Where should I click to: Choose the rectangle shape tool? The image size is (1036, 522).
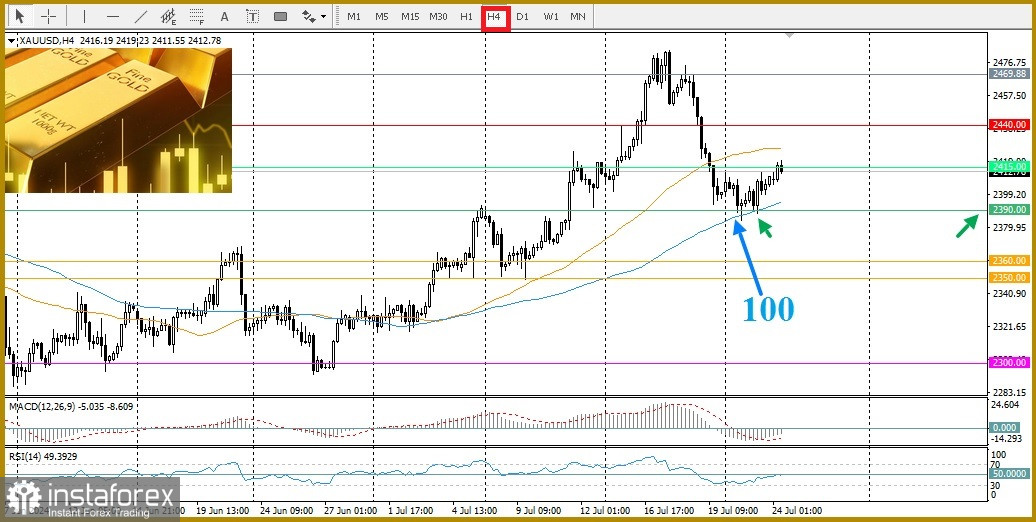pyautogui.click(x=280, y=16)
